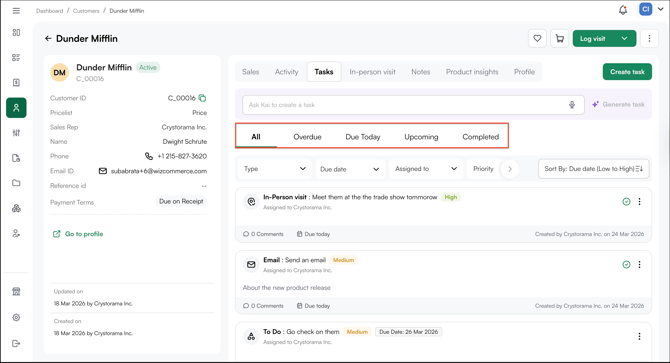Screen dimensions: 670x363
Task: Open kebab menu for Email task
Action: coord(639,265)
